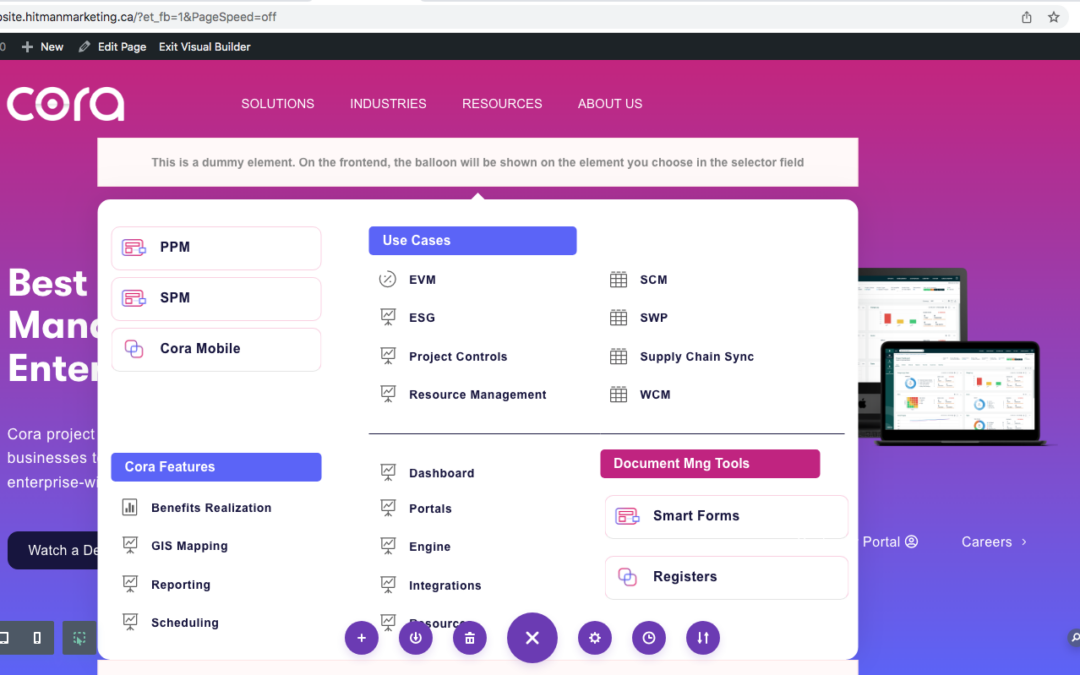
Task: Open the SOLUTIONS menu
Action: coord(278,104)
